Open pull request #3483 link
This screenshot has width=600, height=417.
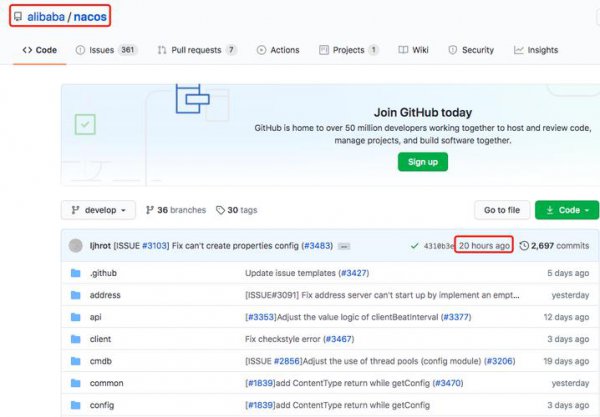click(317, 246)
